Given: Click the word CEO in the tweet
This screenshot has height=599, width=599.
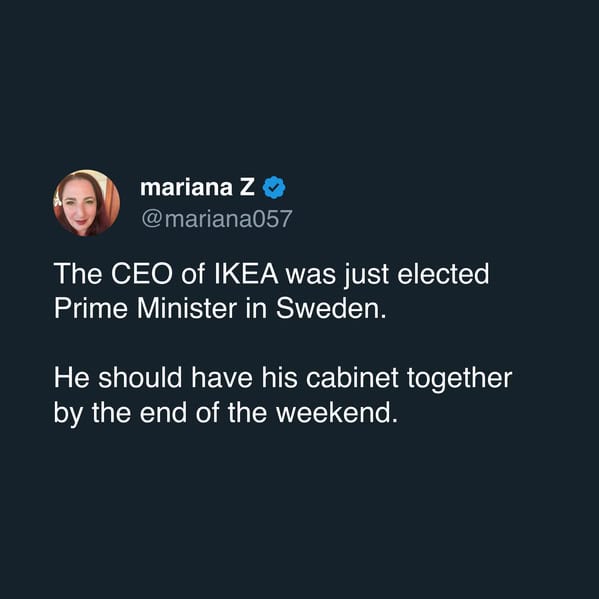Looking at the screenshot, I should coord(142,274).
